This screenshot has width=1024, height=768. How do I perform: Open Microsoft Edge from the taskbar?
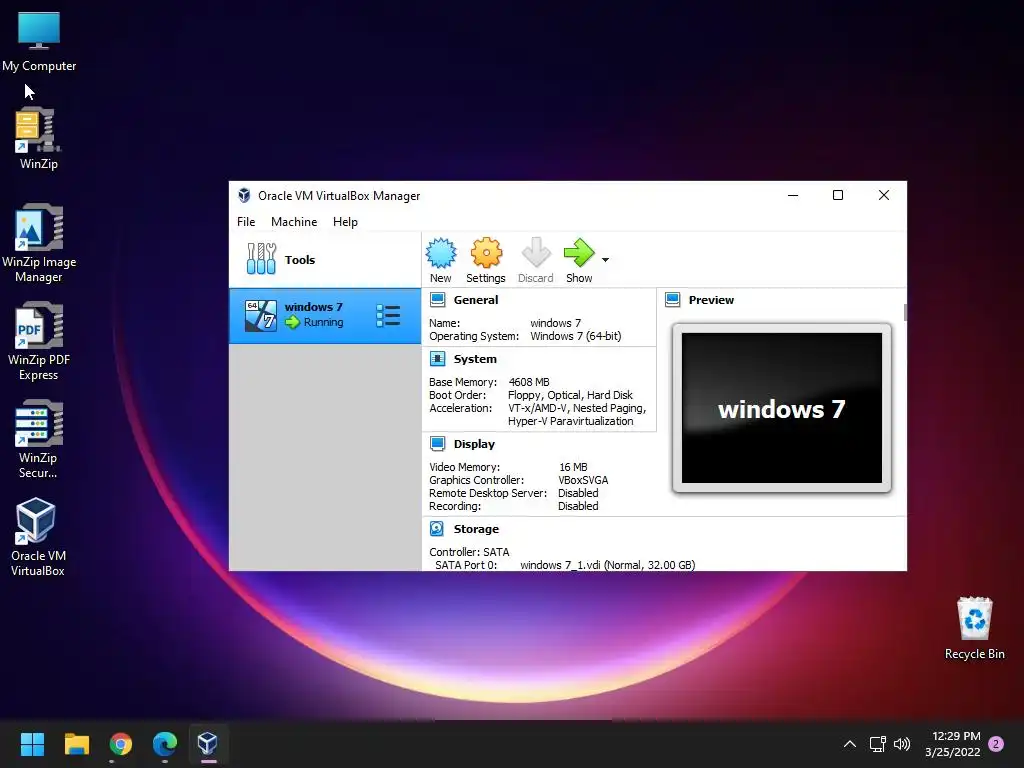165,744
